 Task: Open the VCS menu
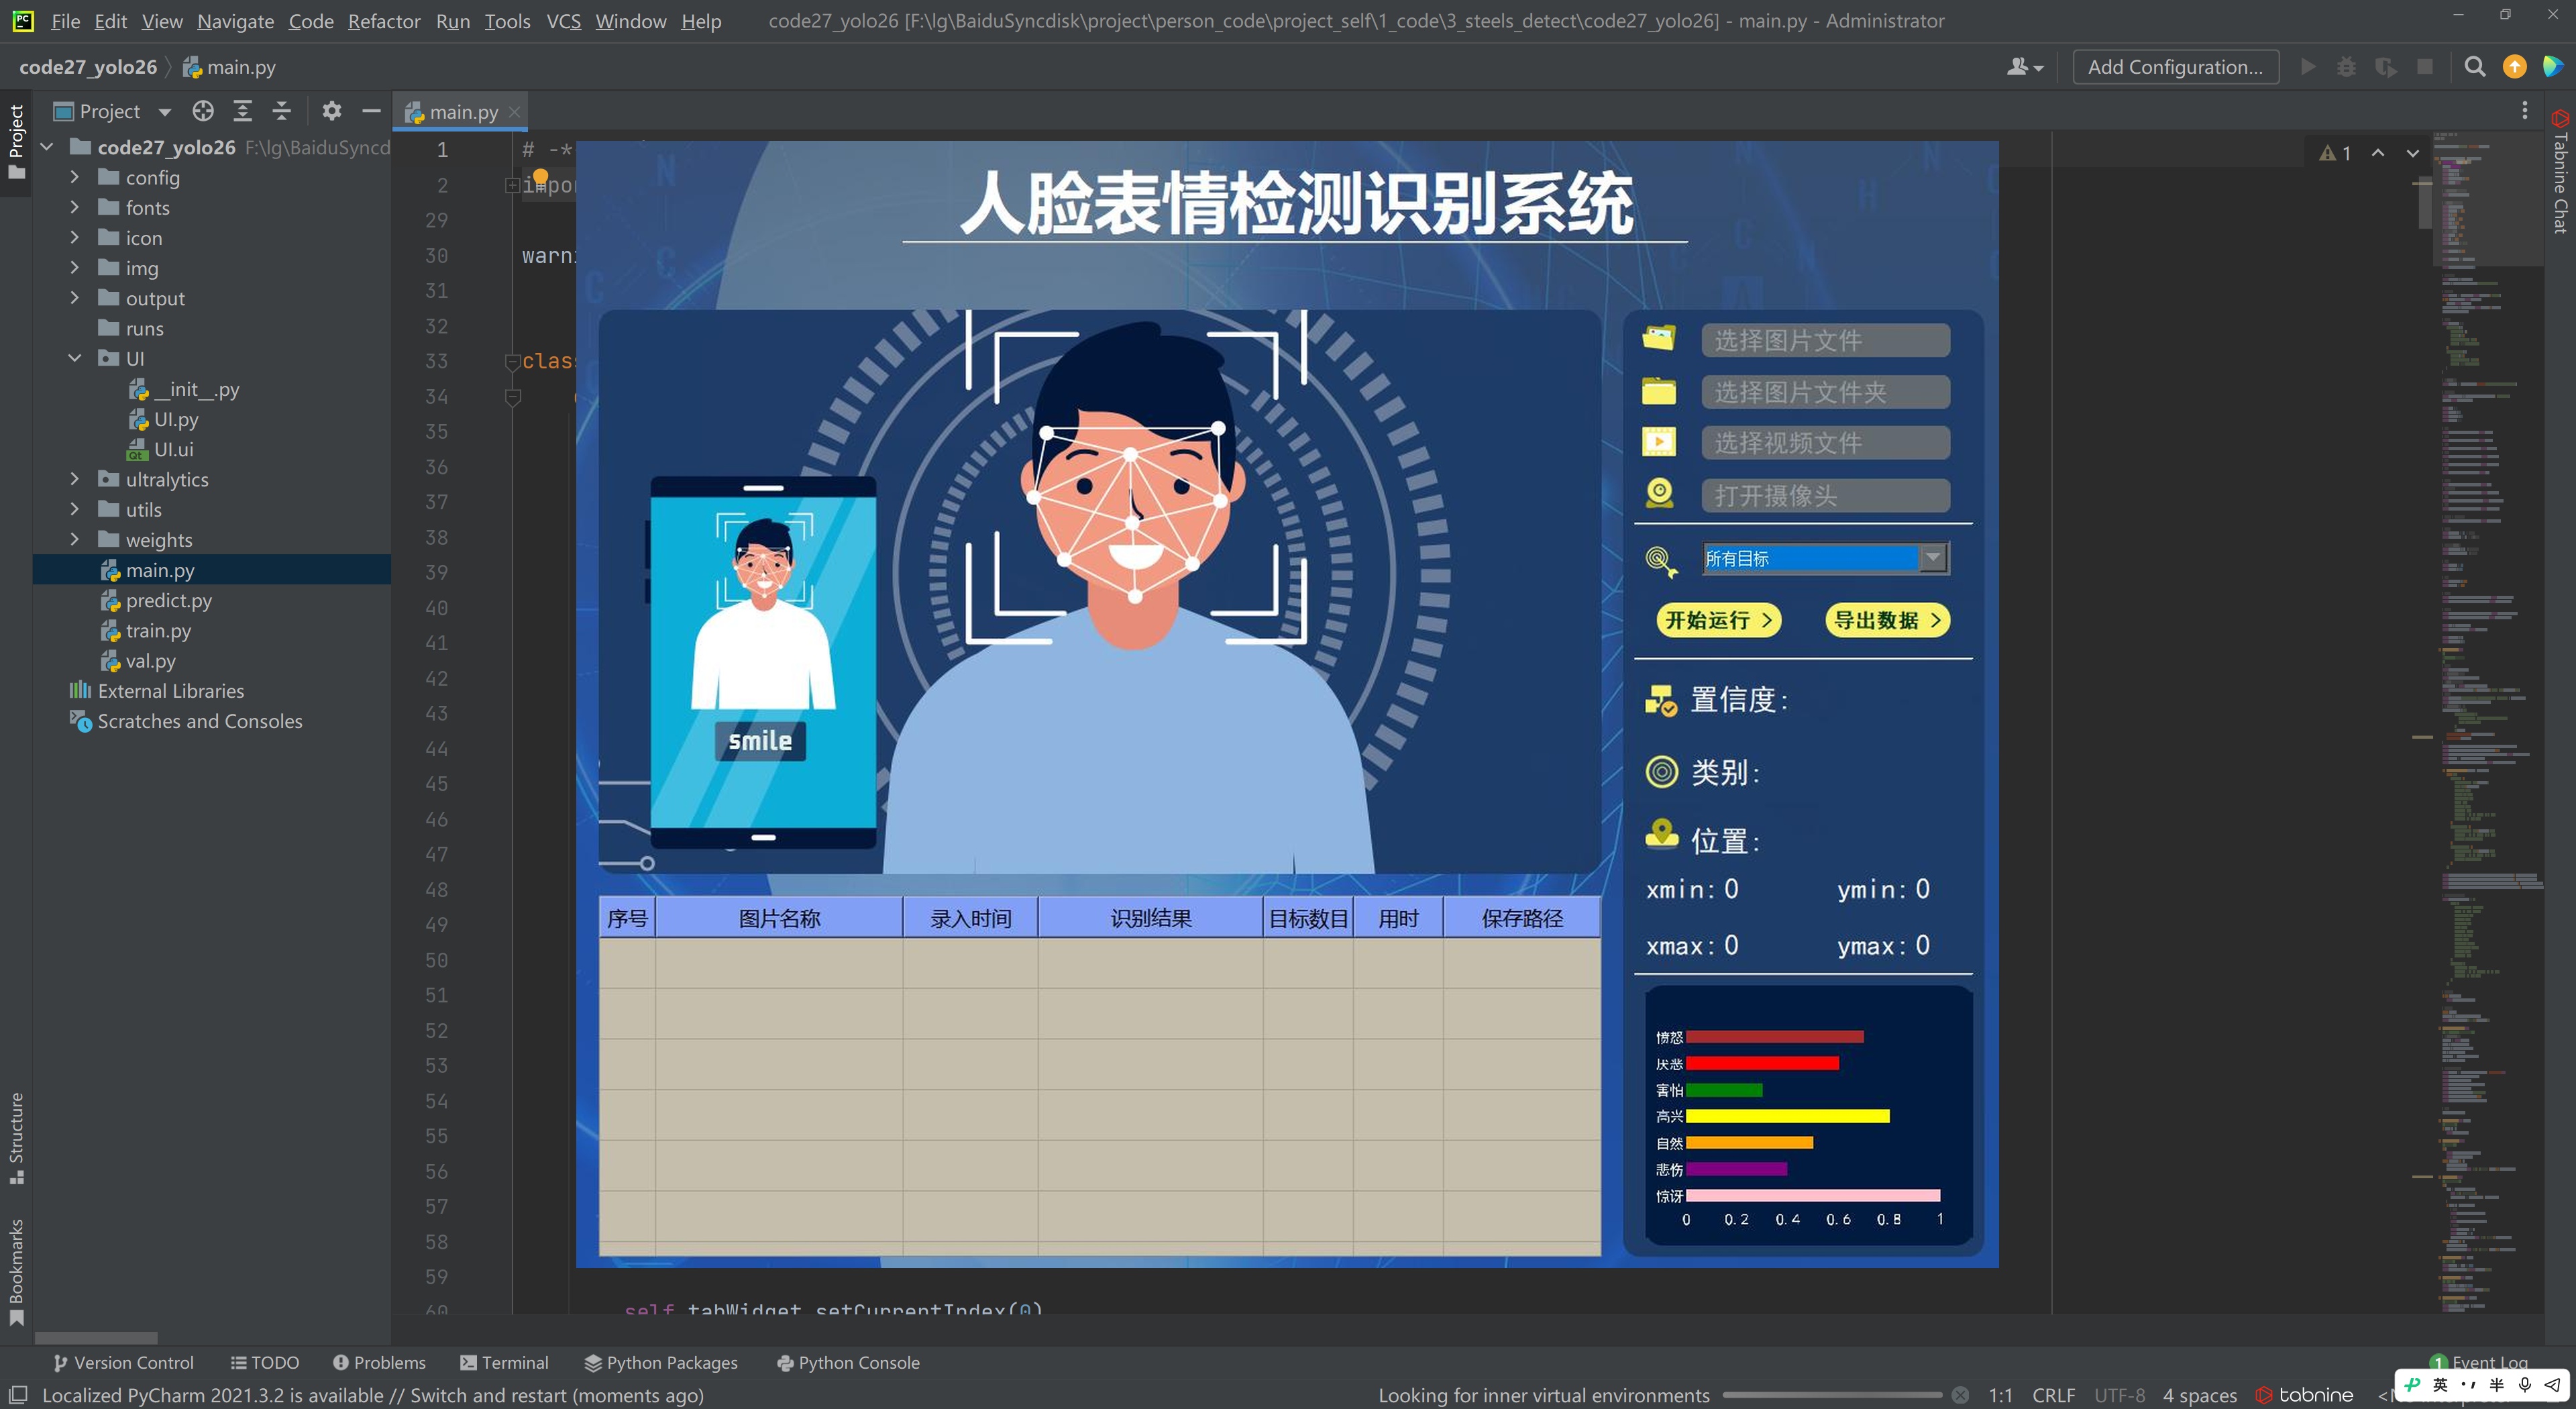563,21
